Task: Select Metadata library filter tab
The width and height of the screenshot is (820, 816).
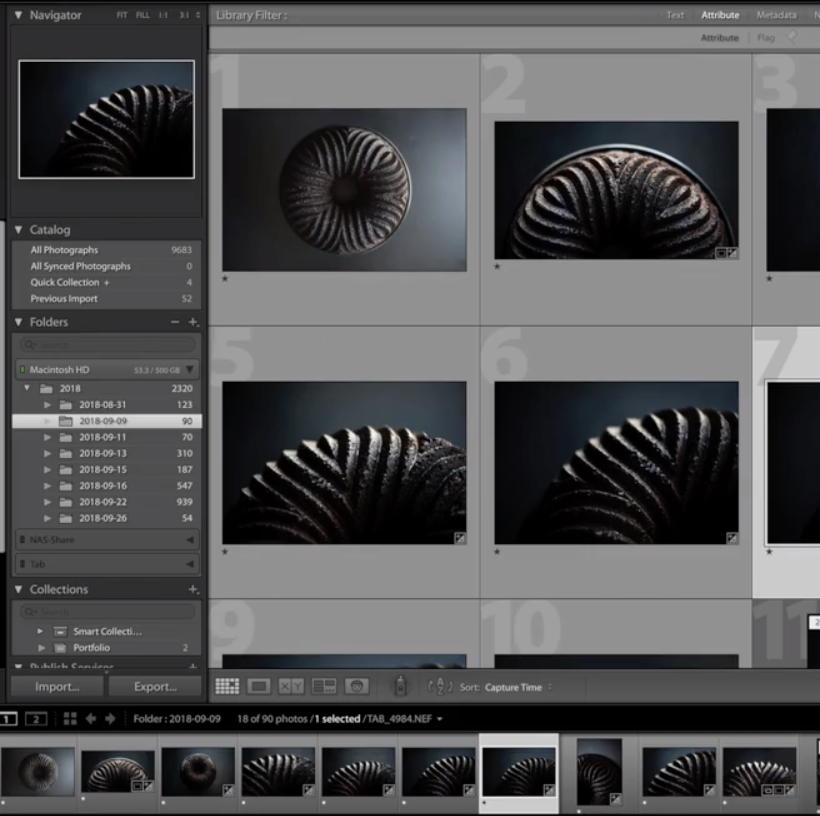Action: pos(776,15)
